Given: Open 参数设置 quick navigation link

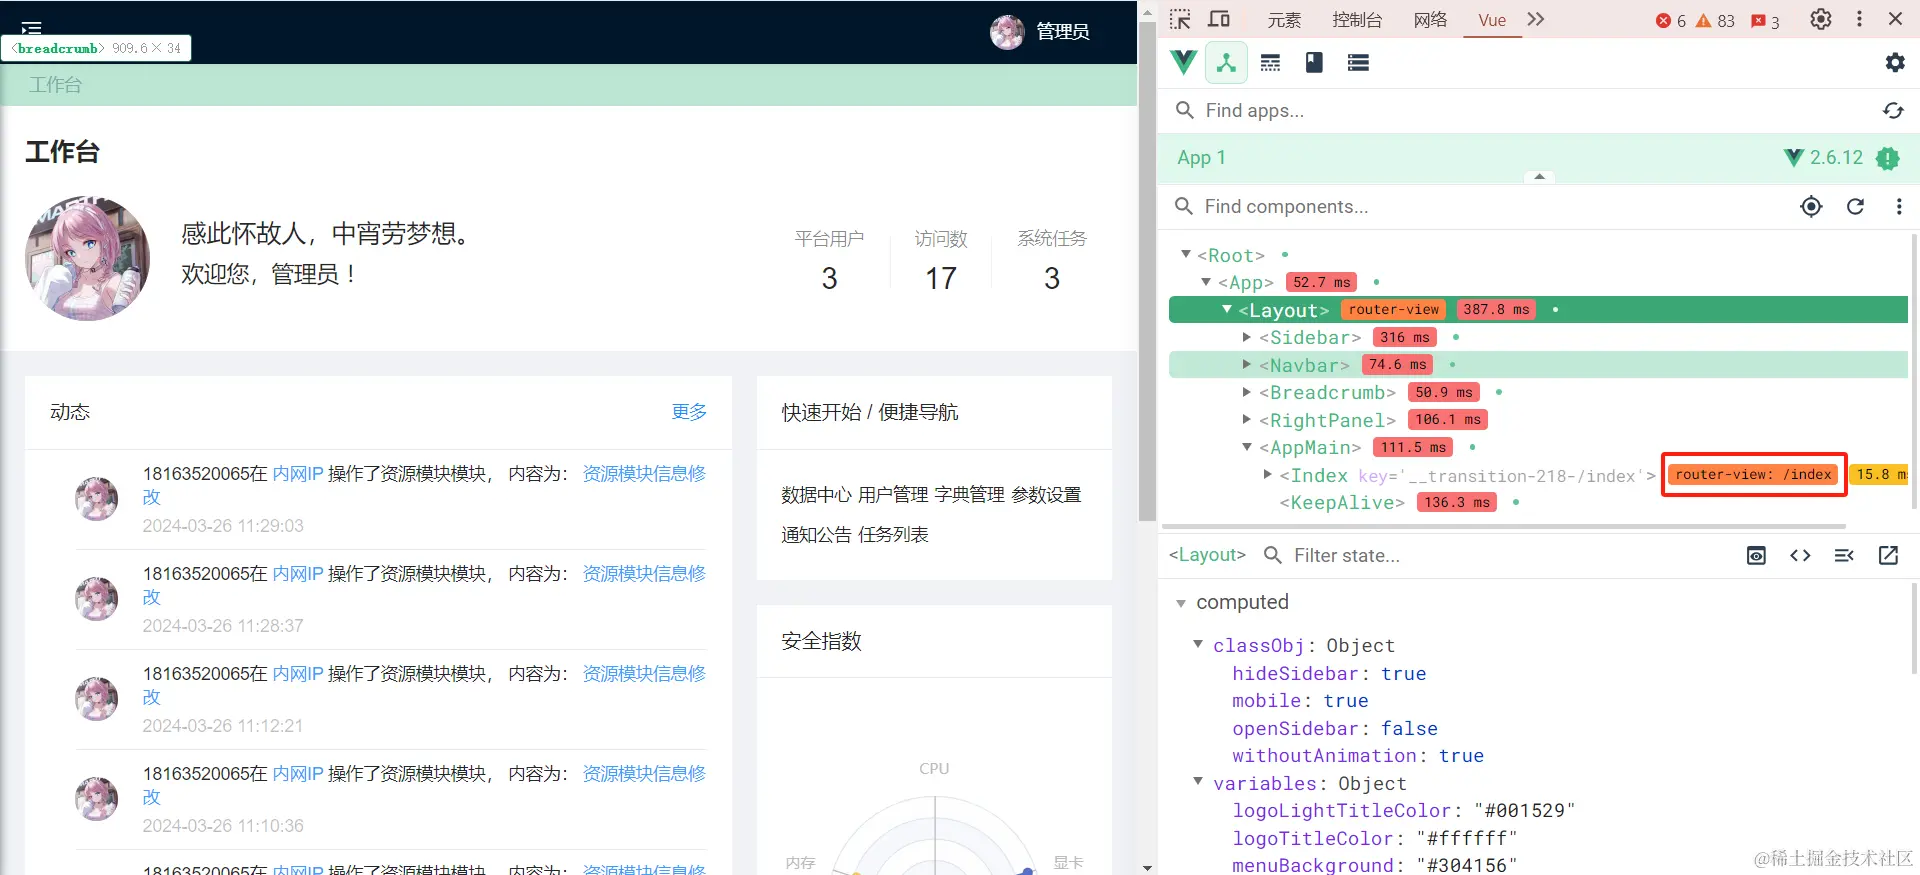Looking at the screenshot, I should (x=1046, y=495).
